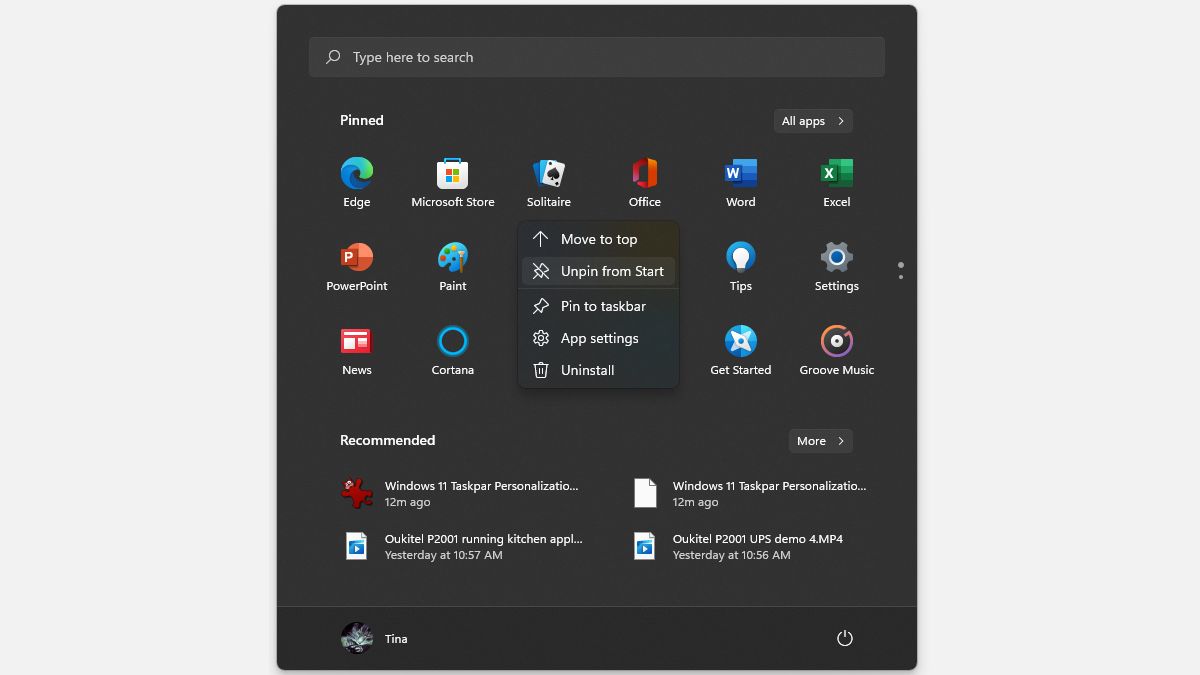1200x675 pixels.
Task: Open App settings from context menu
Action: [598, 338]
